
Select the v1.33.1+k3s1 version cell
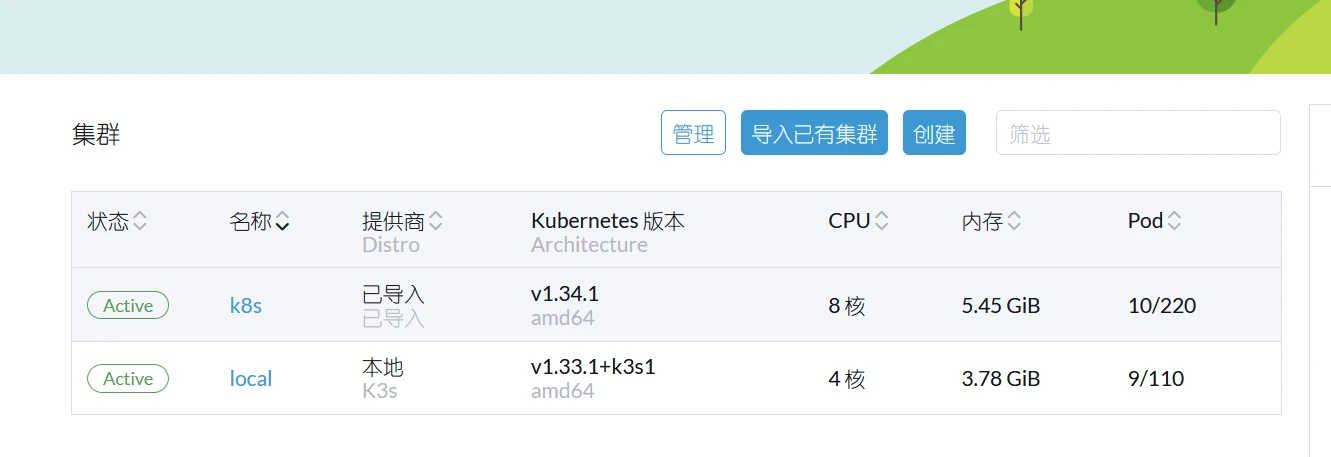point(593,367)
